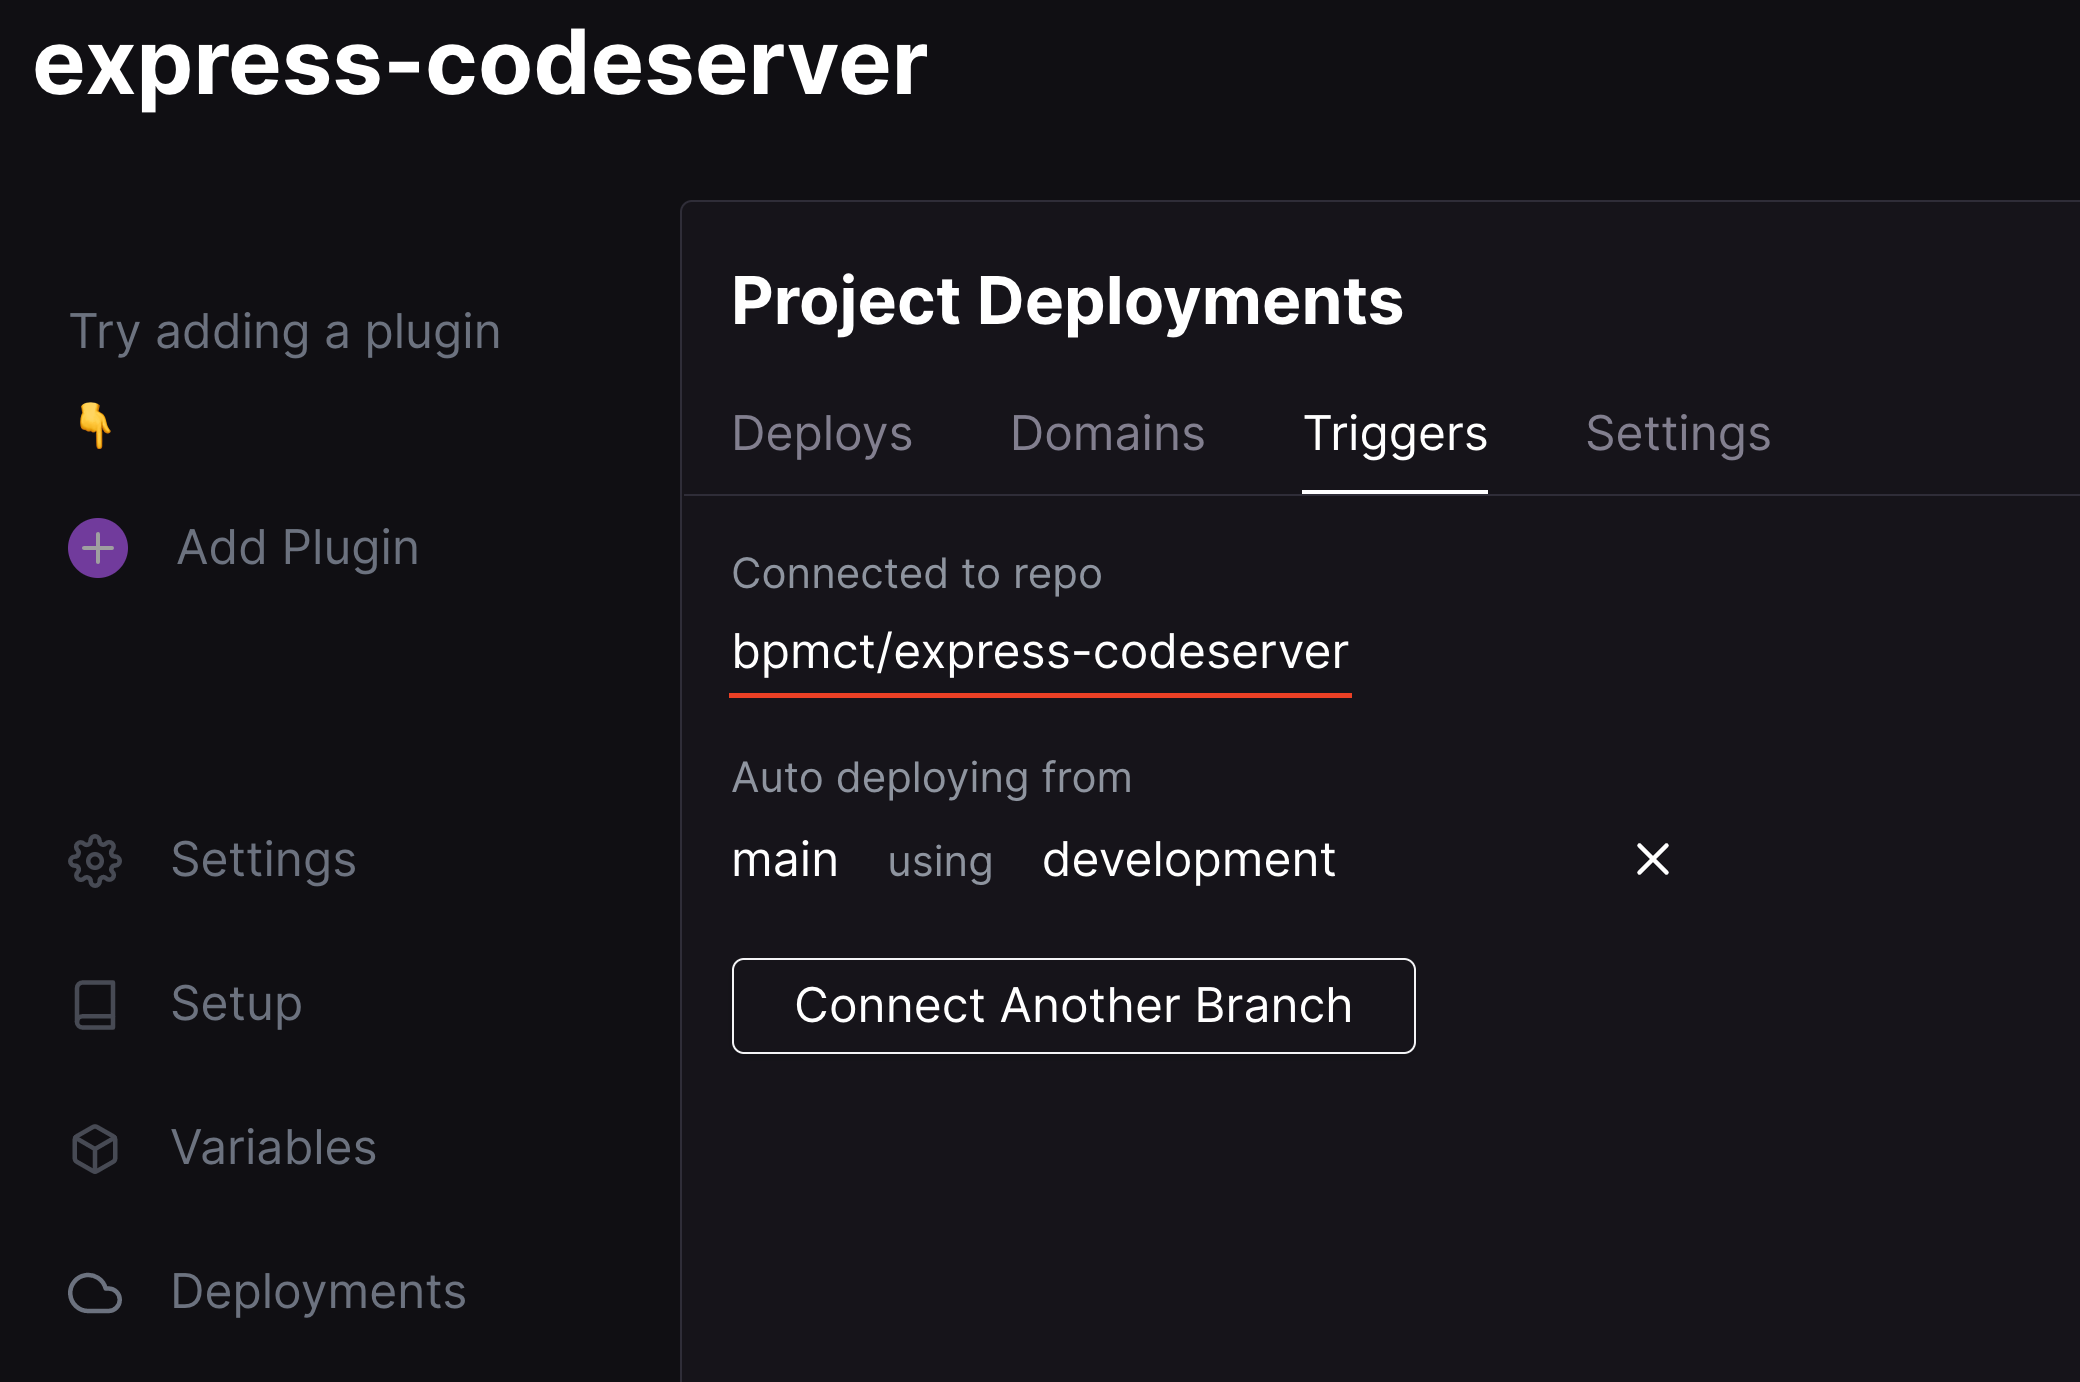Click the development environment label

pyautogui.click(x=1188, y=860)
